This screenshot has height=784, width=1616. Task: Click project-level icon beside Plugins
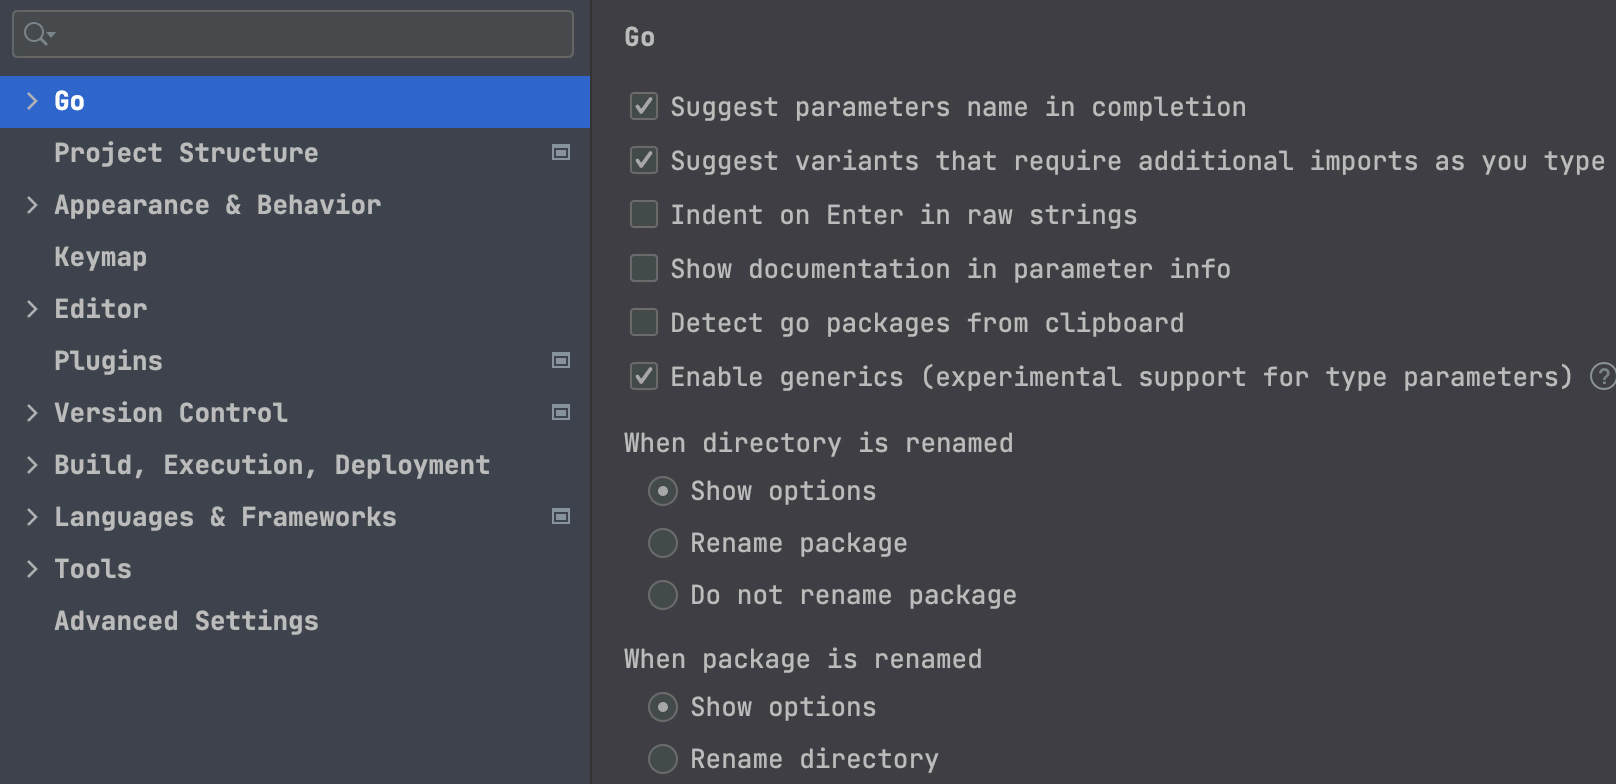(561, 360)
